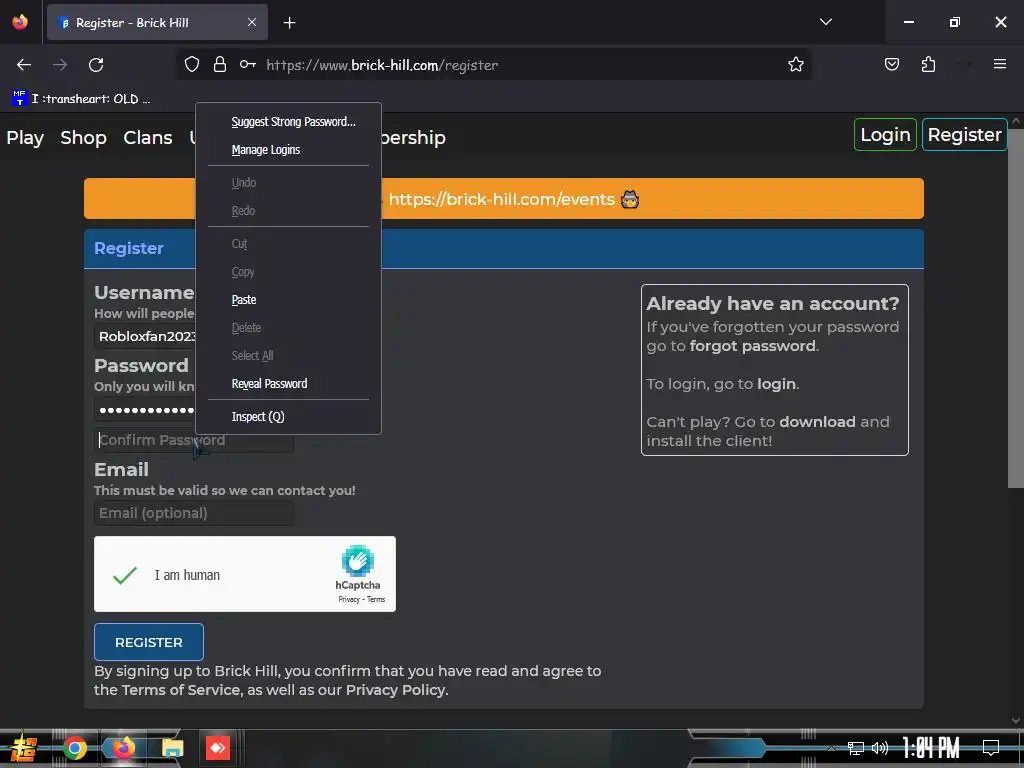Open the Extensions puzzle icon
The height and width of the screenshot is (768, 1024).
(x=928, y=64)
